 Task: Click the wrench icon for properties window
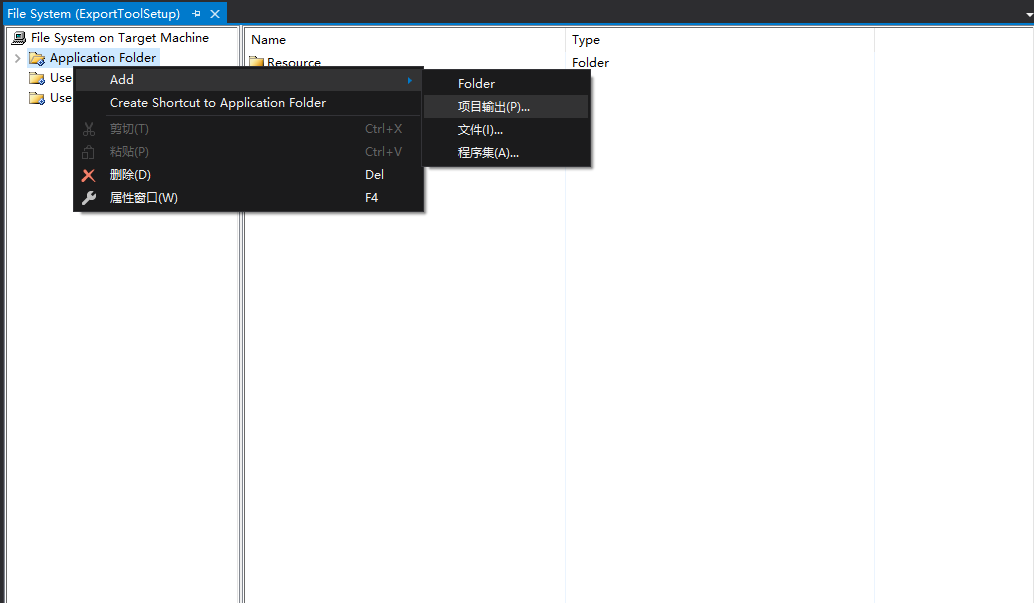[89, 198]
